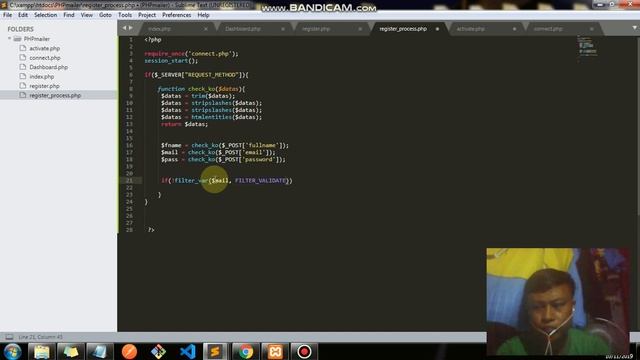Close the index.php tab
Image resolution: width=640 pixels, height=360 pixels.
coord(205,29)
